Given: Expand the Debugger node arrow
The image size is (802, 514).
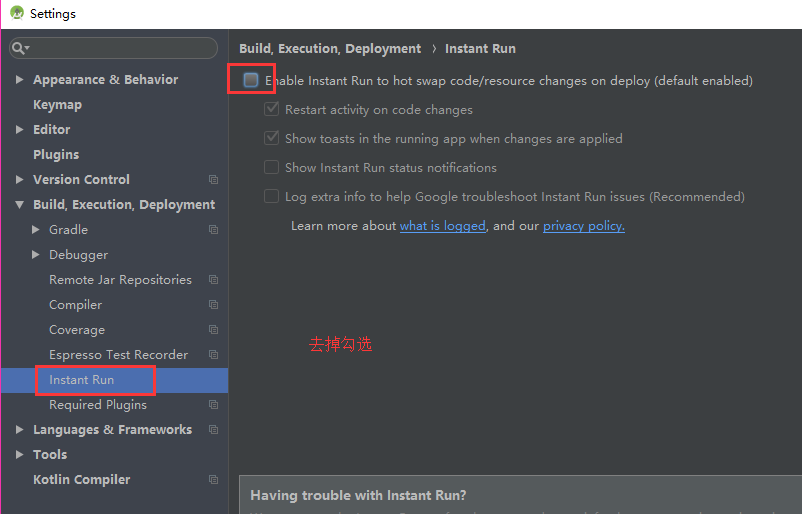Looking at the screenshot, I should click(x=35, y=255).
